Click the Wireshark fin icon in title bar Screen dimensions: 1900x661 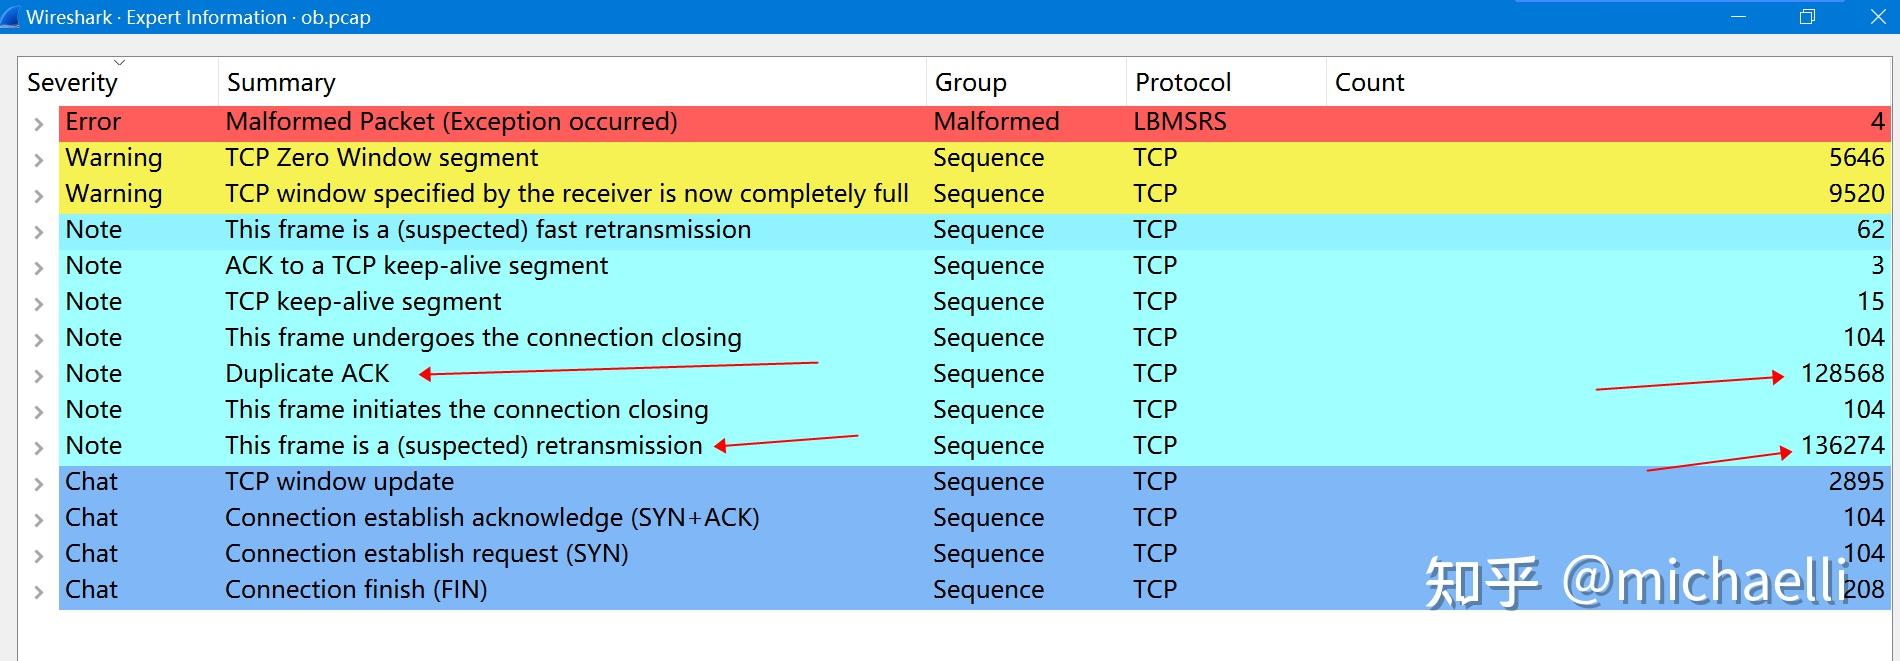(12, 16)
